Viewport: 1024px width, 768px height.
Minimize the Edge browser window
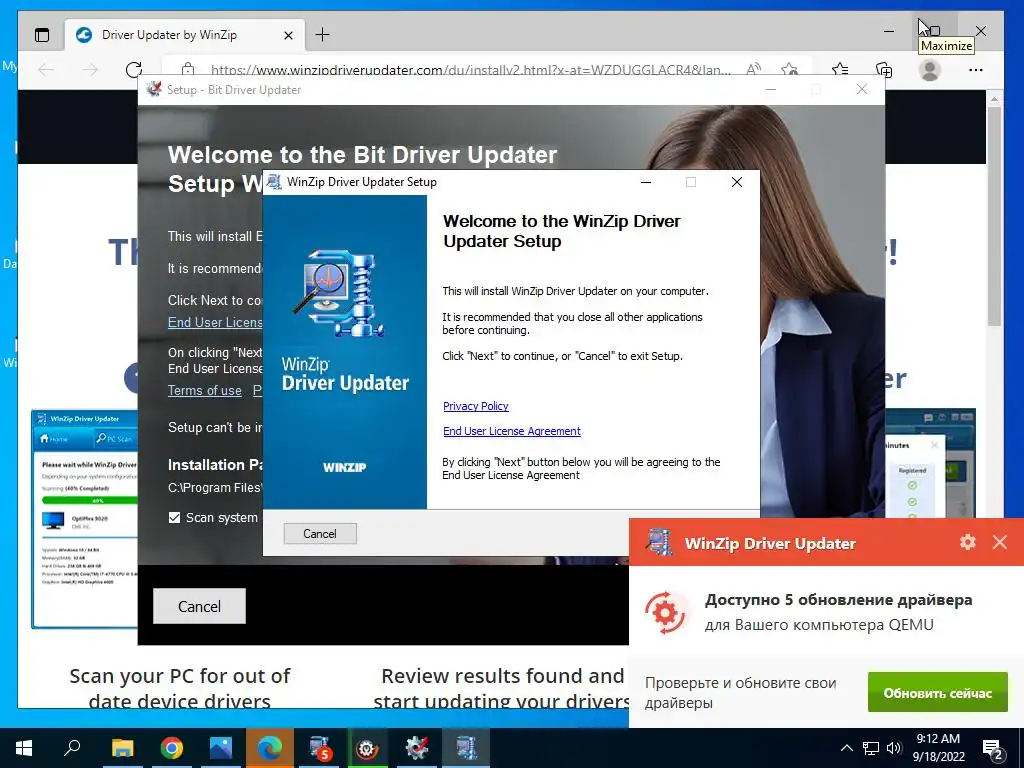889,31
